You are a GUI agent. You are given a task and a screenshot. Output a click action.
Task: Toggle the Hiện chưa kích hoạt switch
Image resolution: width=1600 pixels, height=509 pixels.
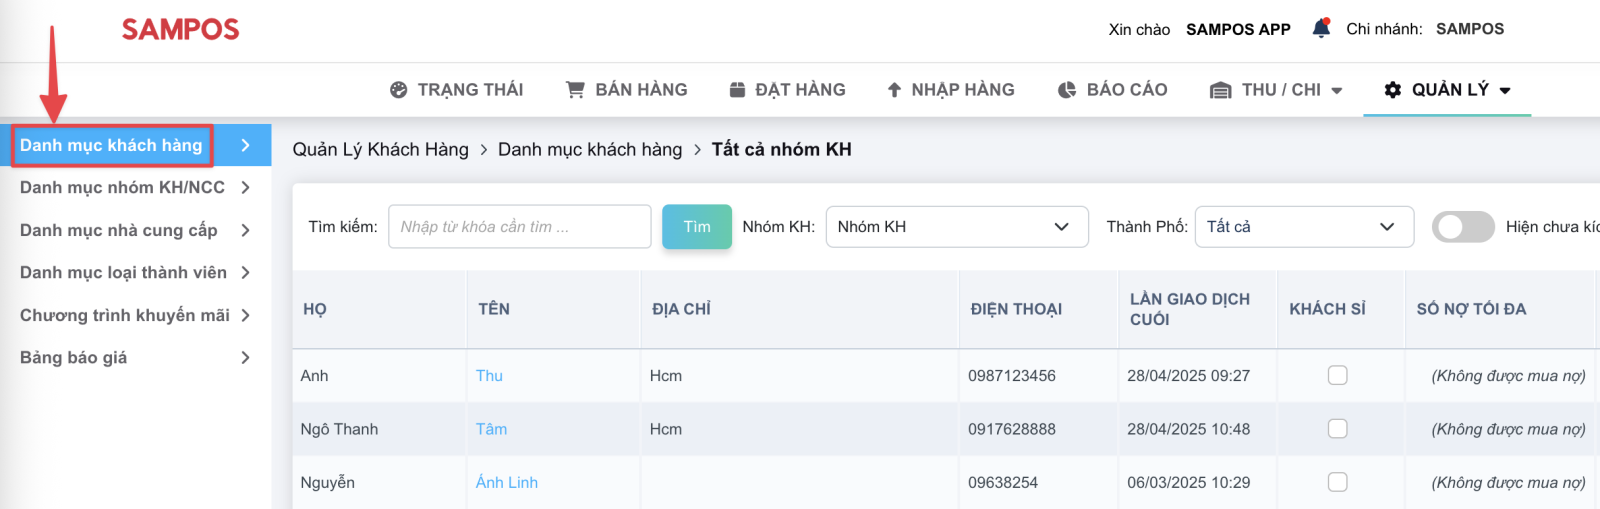[1463, 227]
